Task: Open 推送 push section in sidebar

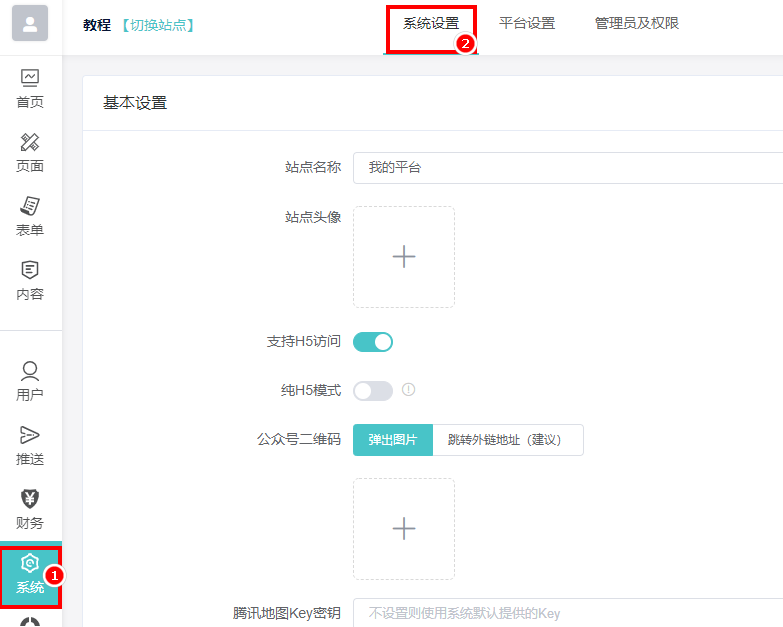Action: [x=30, y=445]
